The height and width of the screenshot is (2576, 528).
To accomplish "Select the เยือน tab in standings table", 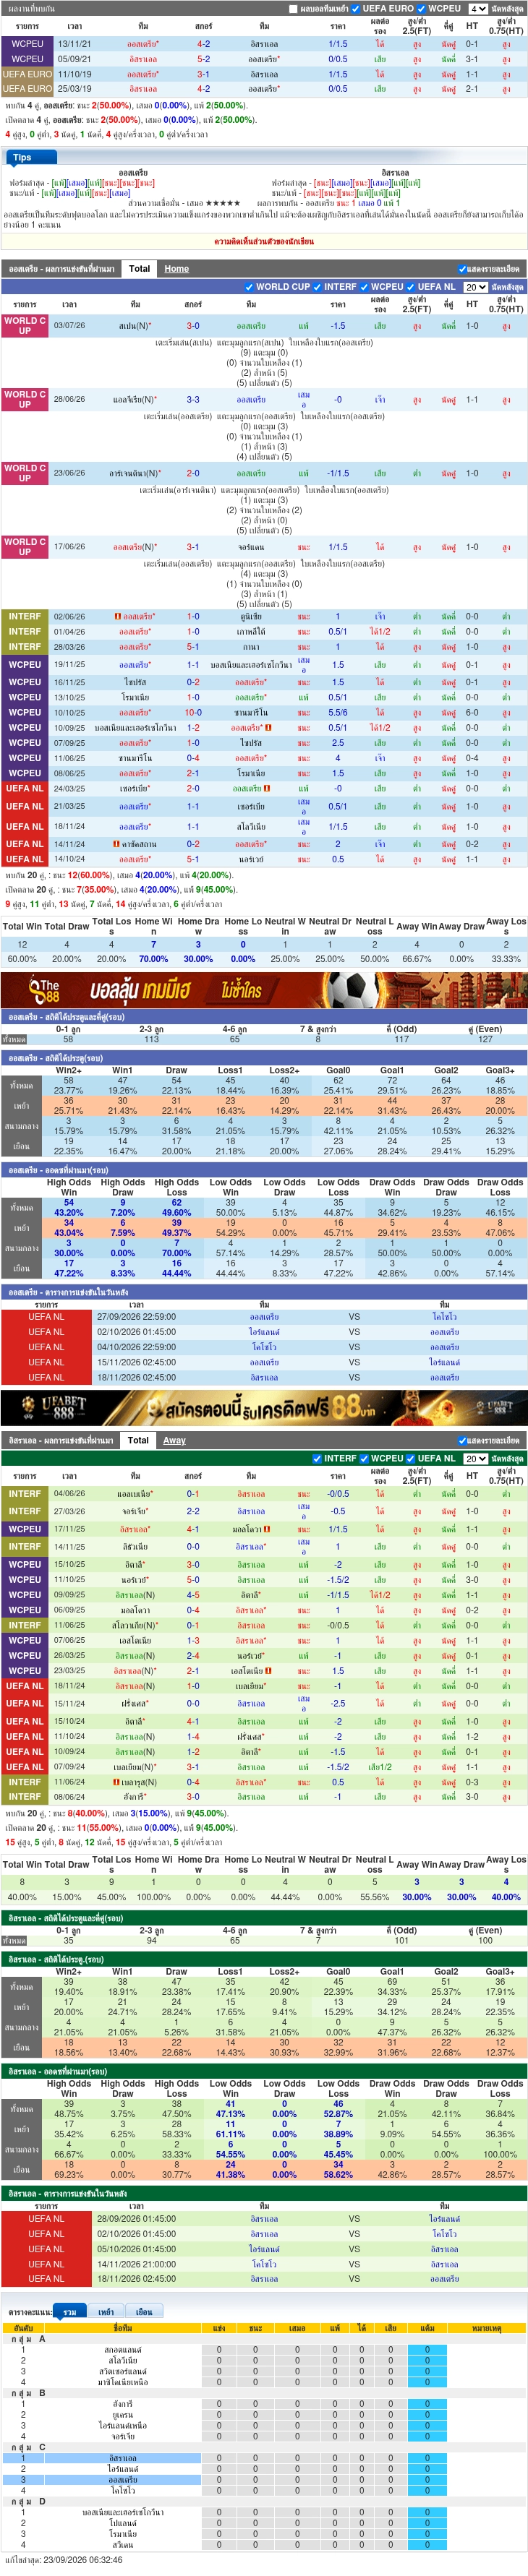I will [144, 2312].
